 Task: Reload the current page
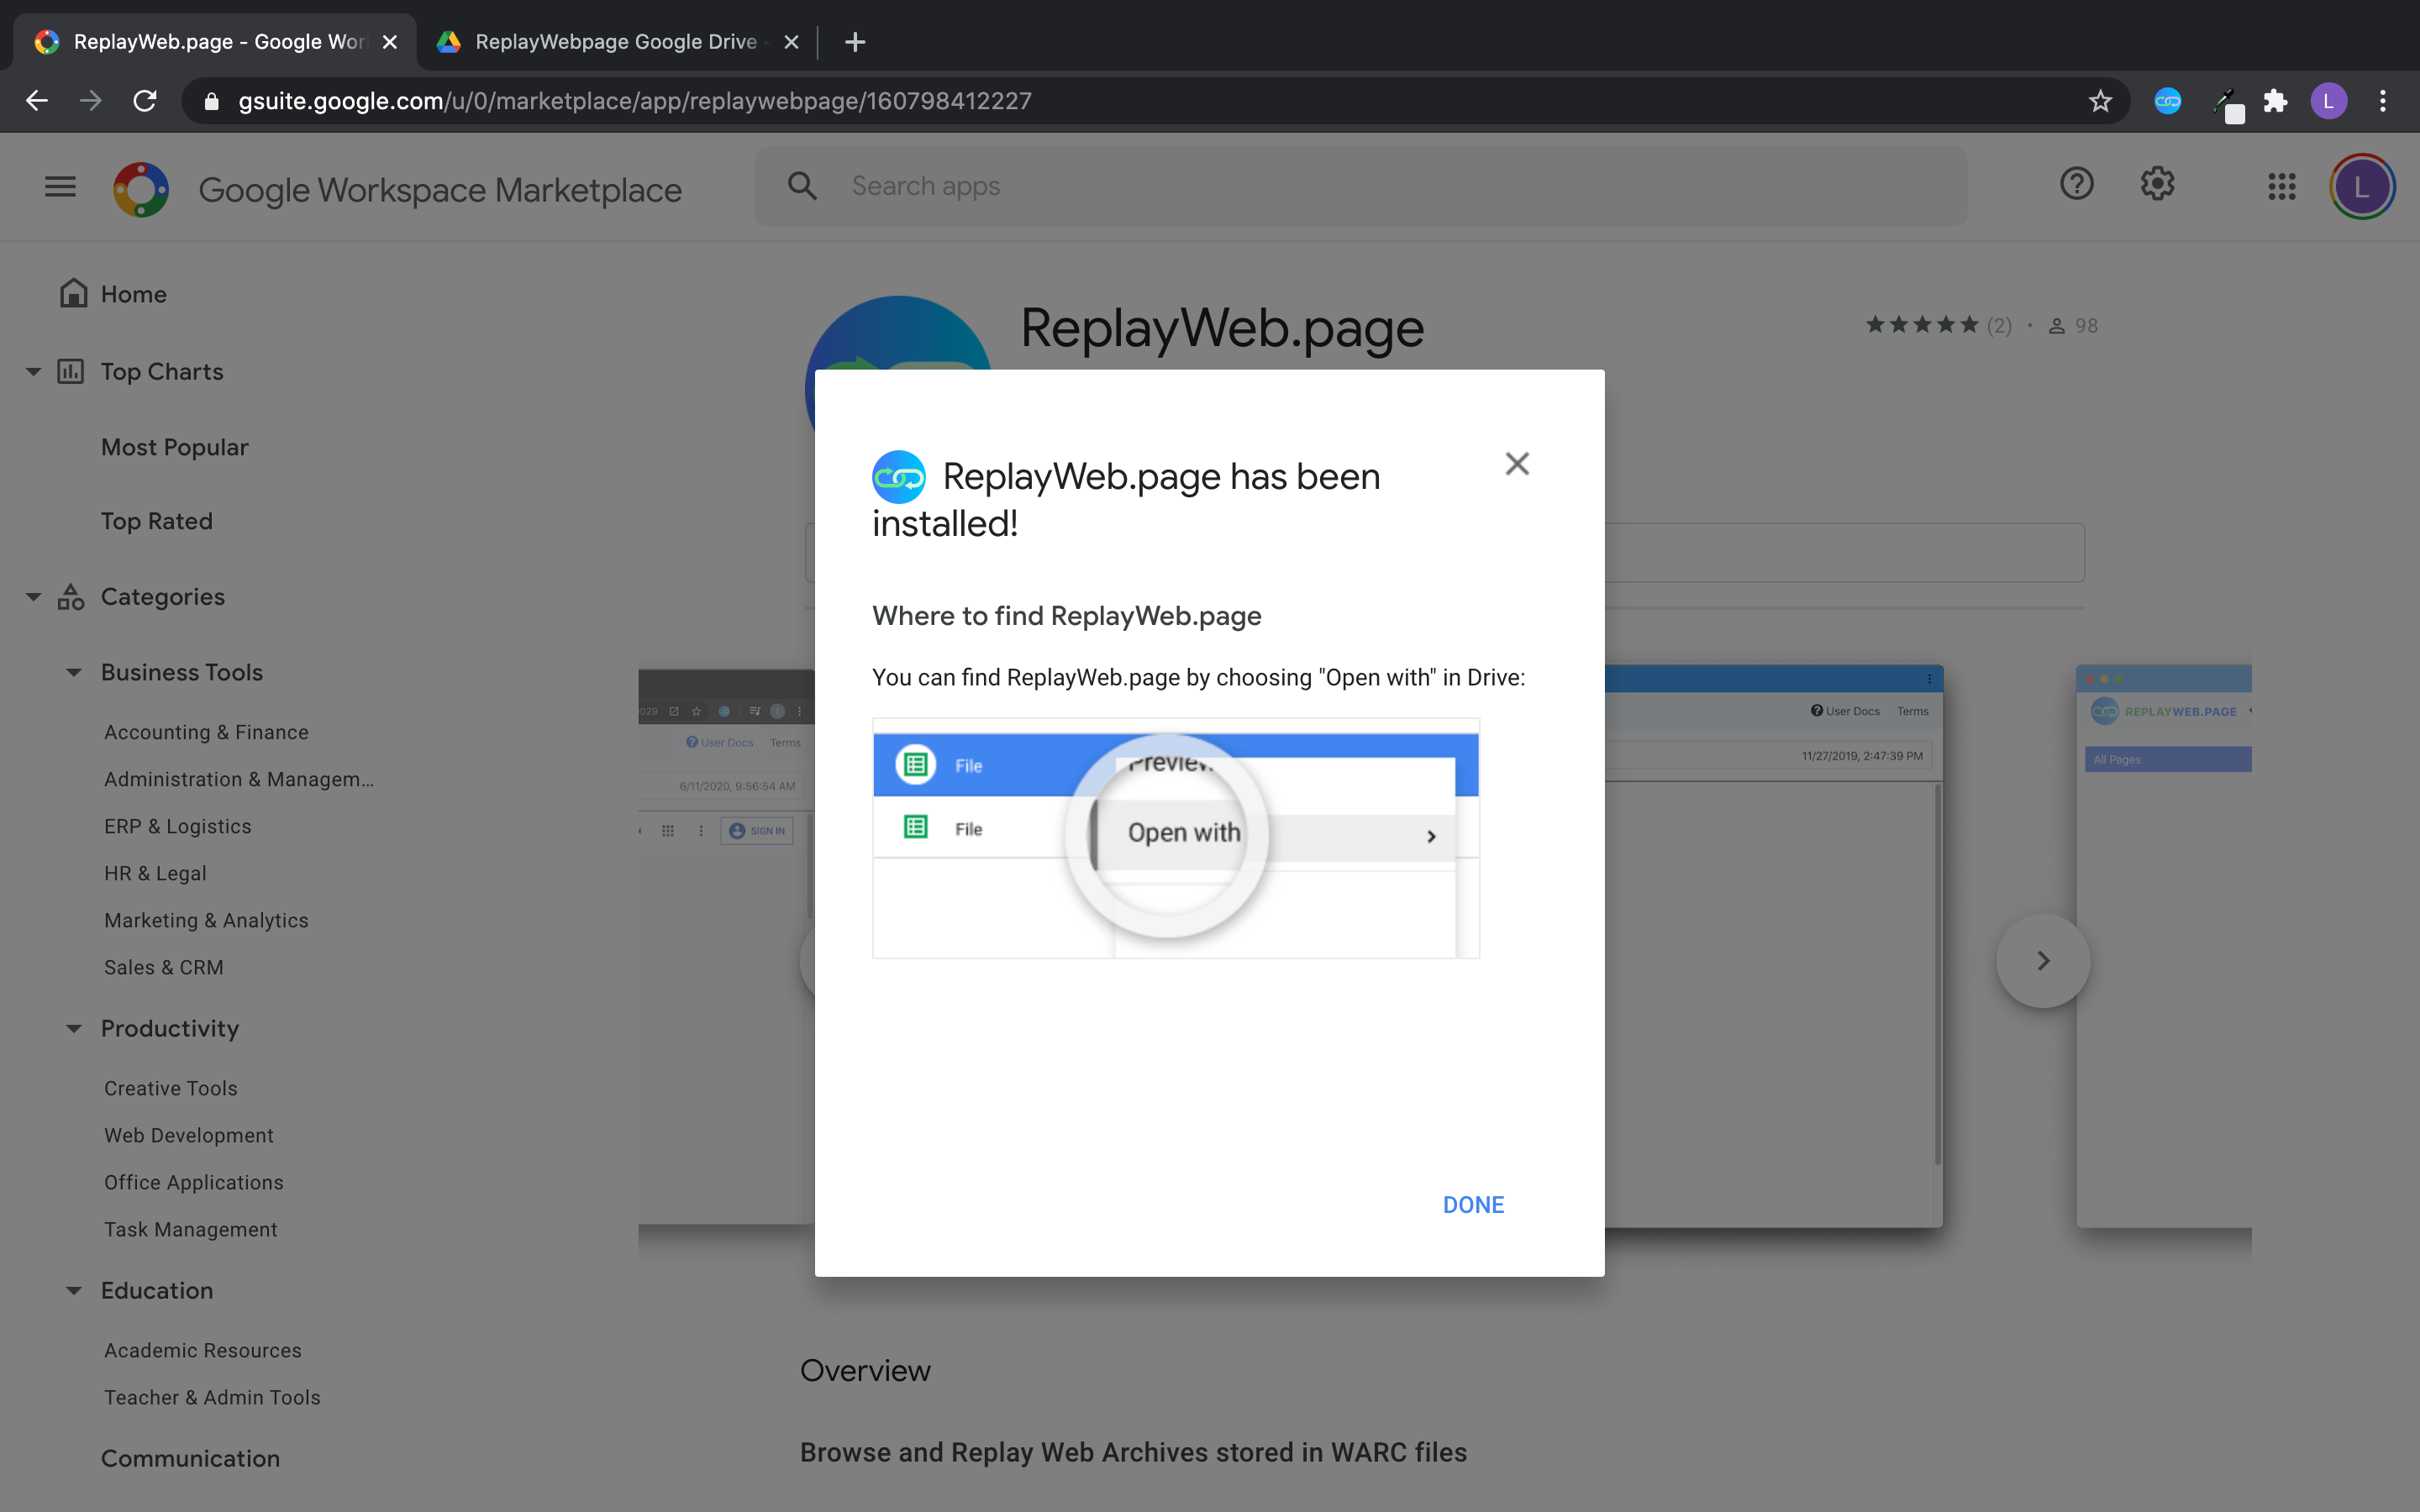(x=145, y=101)
